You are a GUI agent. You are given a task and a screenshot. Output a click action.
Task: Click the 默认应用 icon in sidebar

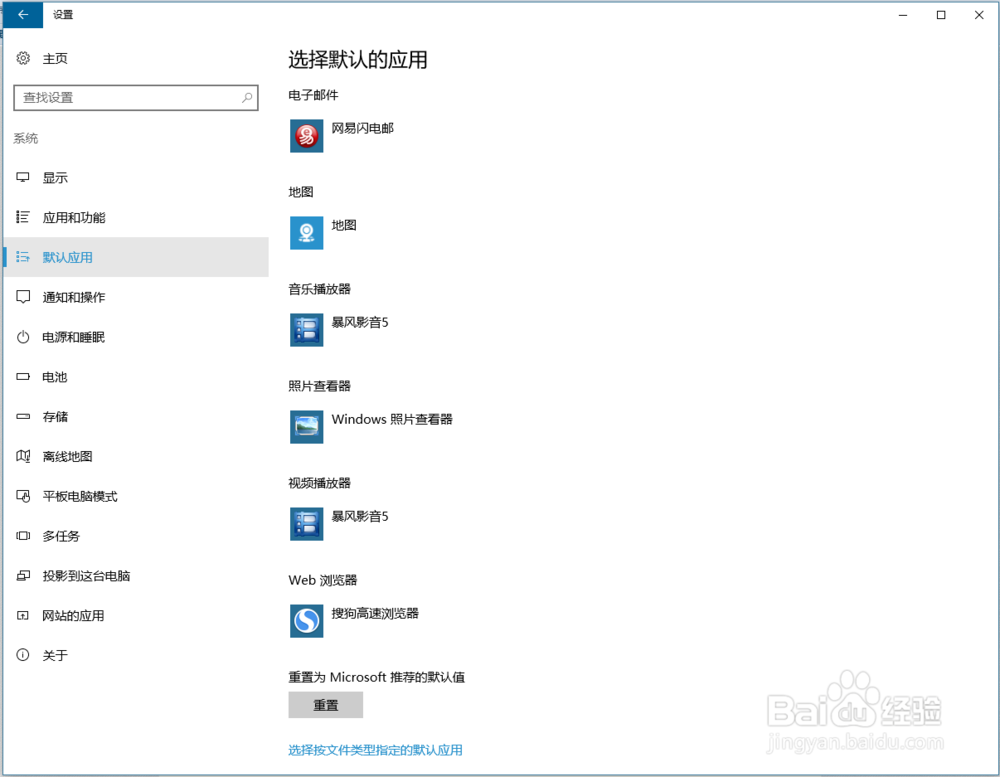pos(23,257)
